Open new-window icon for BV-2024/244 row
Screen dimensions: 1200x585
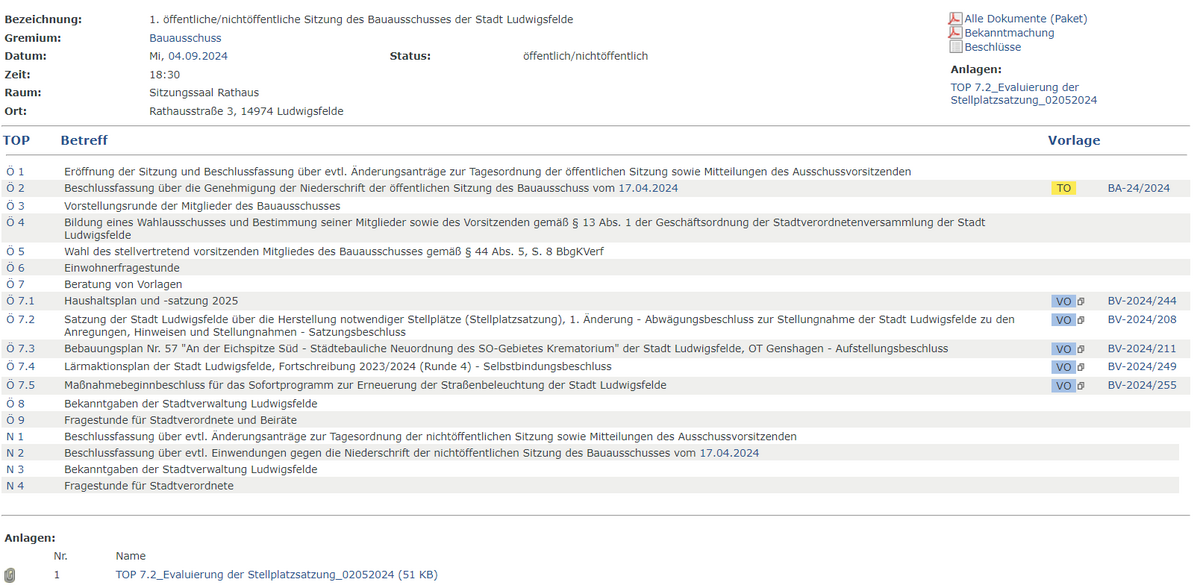coord(1081,301)
